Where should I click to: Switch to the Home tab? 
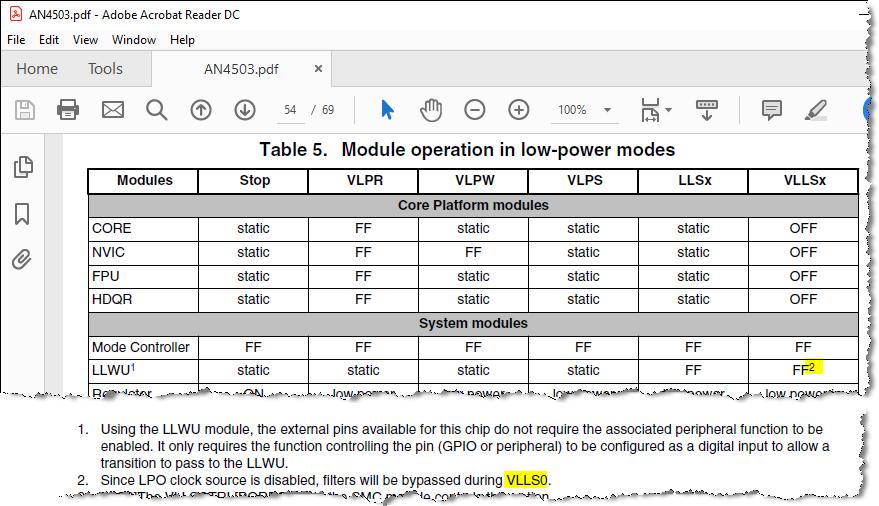37,68
